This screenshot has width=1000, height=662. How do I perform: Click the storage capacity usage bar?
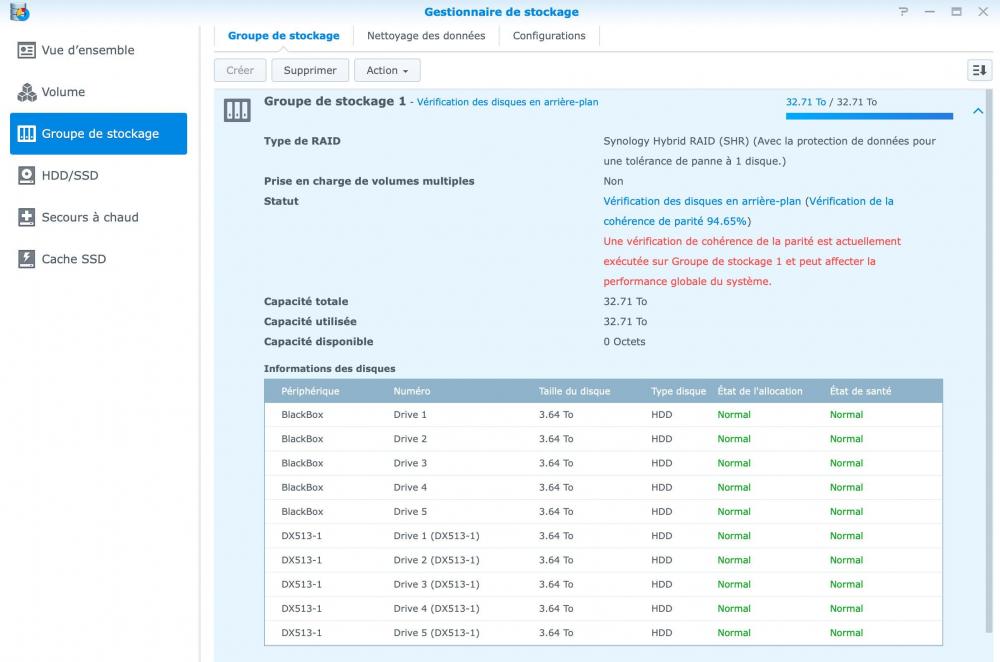click(x=869, y=116)
